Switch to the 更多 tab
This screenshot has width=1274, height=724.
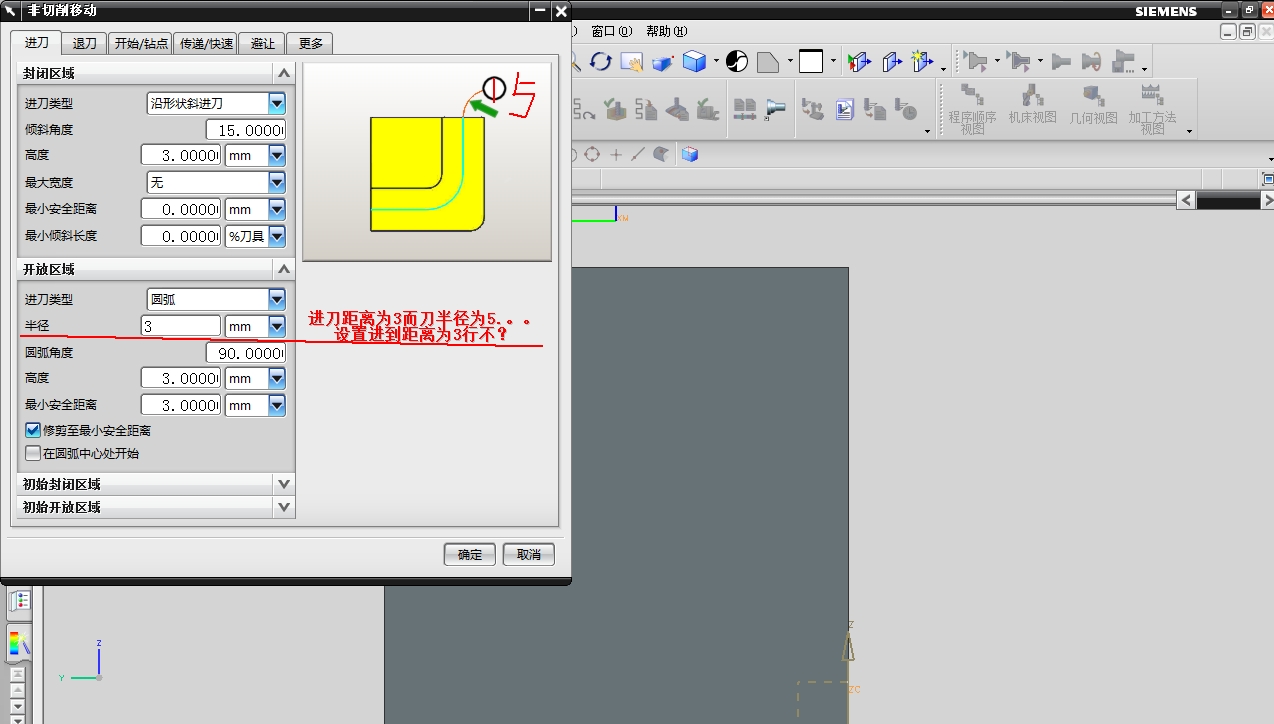(x=310, y=43)
